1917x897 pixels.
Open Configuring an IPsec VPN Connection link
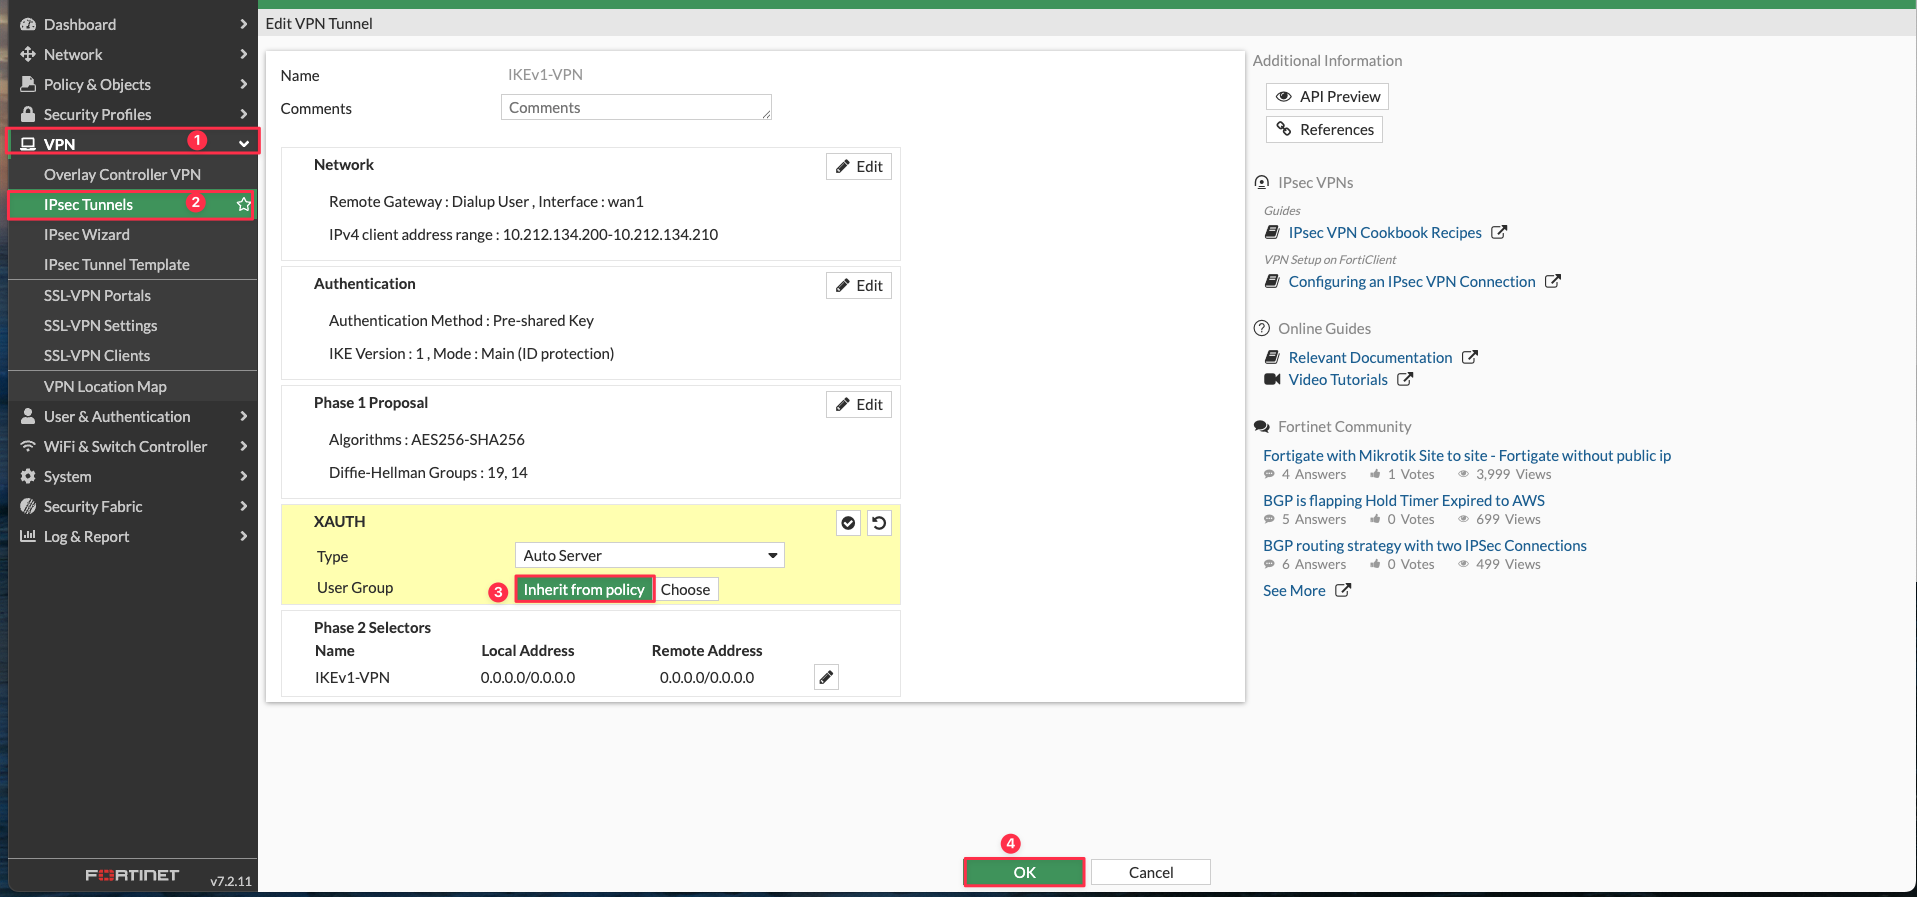(x=1412, y=281)
